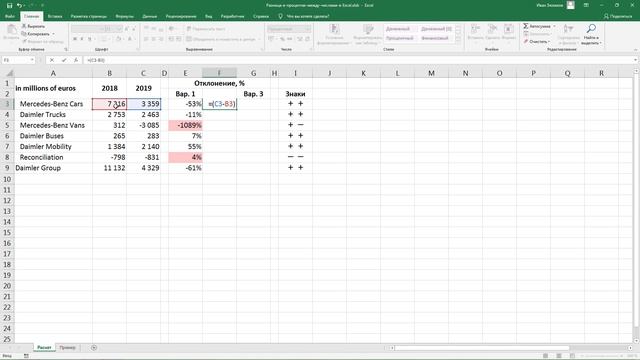
Task: Toggle Bold formatting button
Action: click(x=75, y=39)
